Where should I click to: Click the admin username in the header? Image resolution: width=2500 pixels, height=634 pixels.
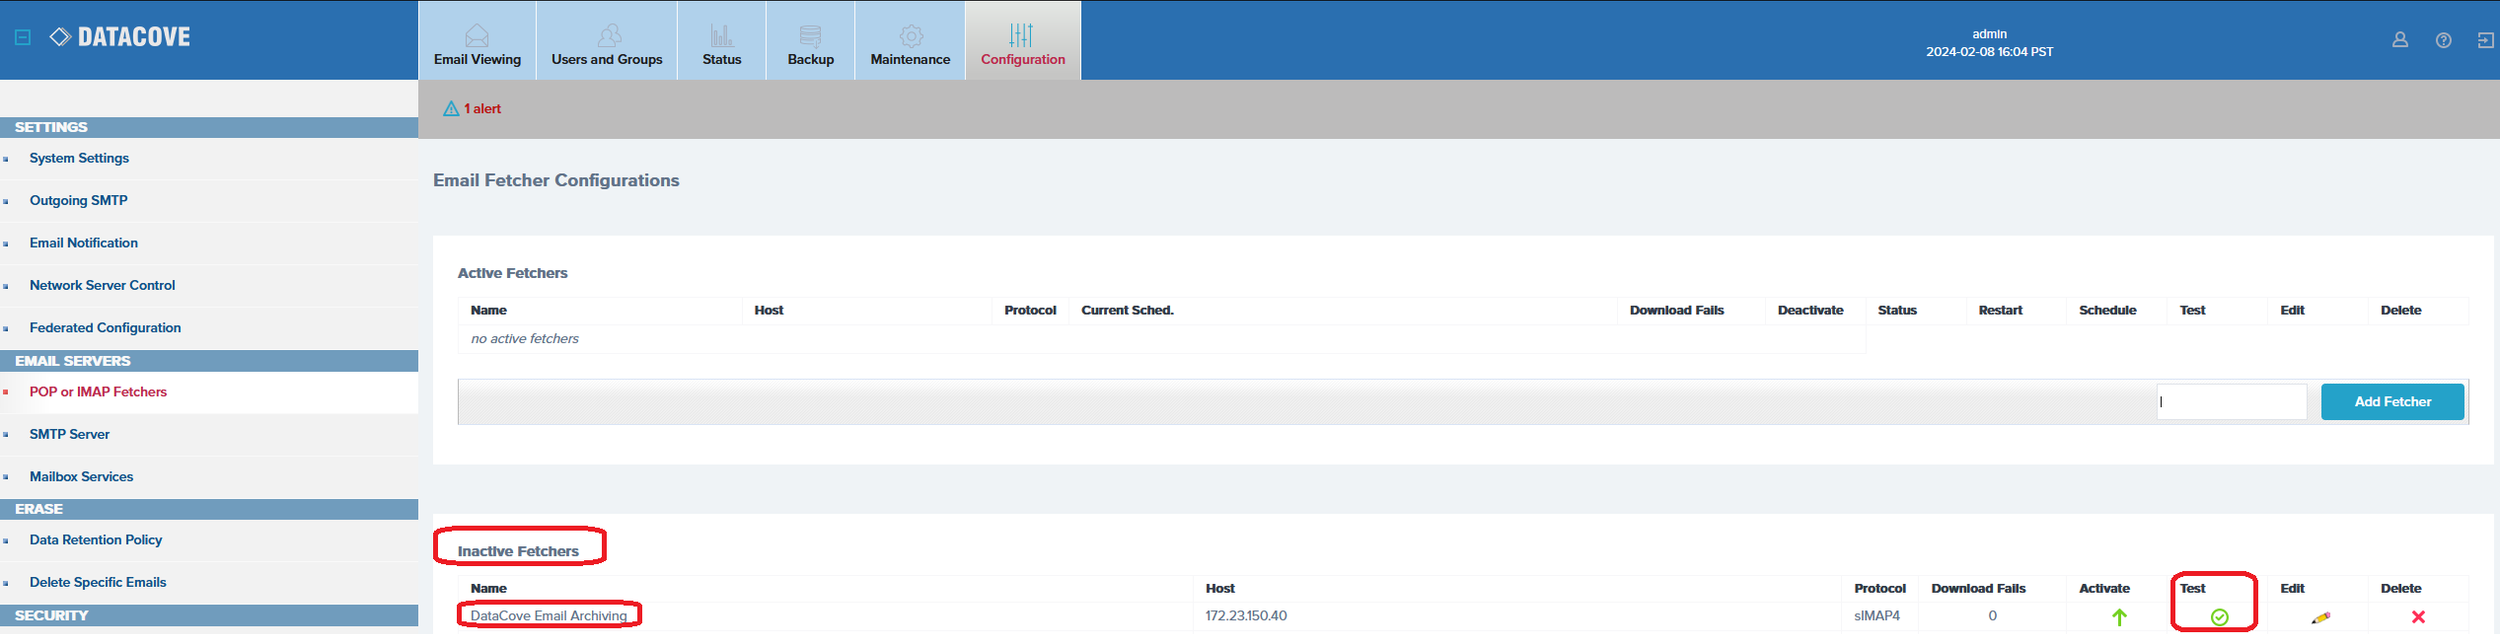point(1989,34)
